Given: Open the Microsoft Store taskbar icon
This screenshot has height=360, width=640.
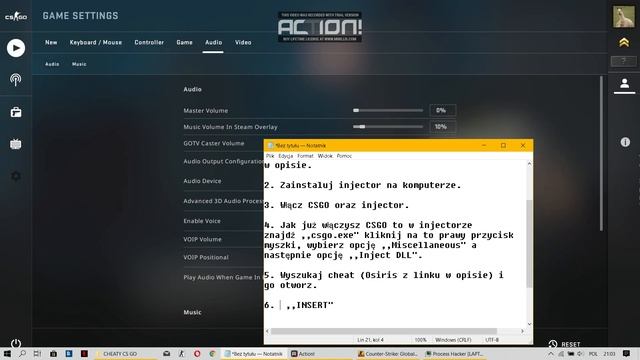Looking at the screenshot, I should click(x=53, y=353).
